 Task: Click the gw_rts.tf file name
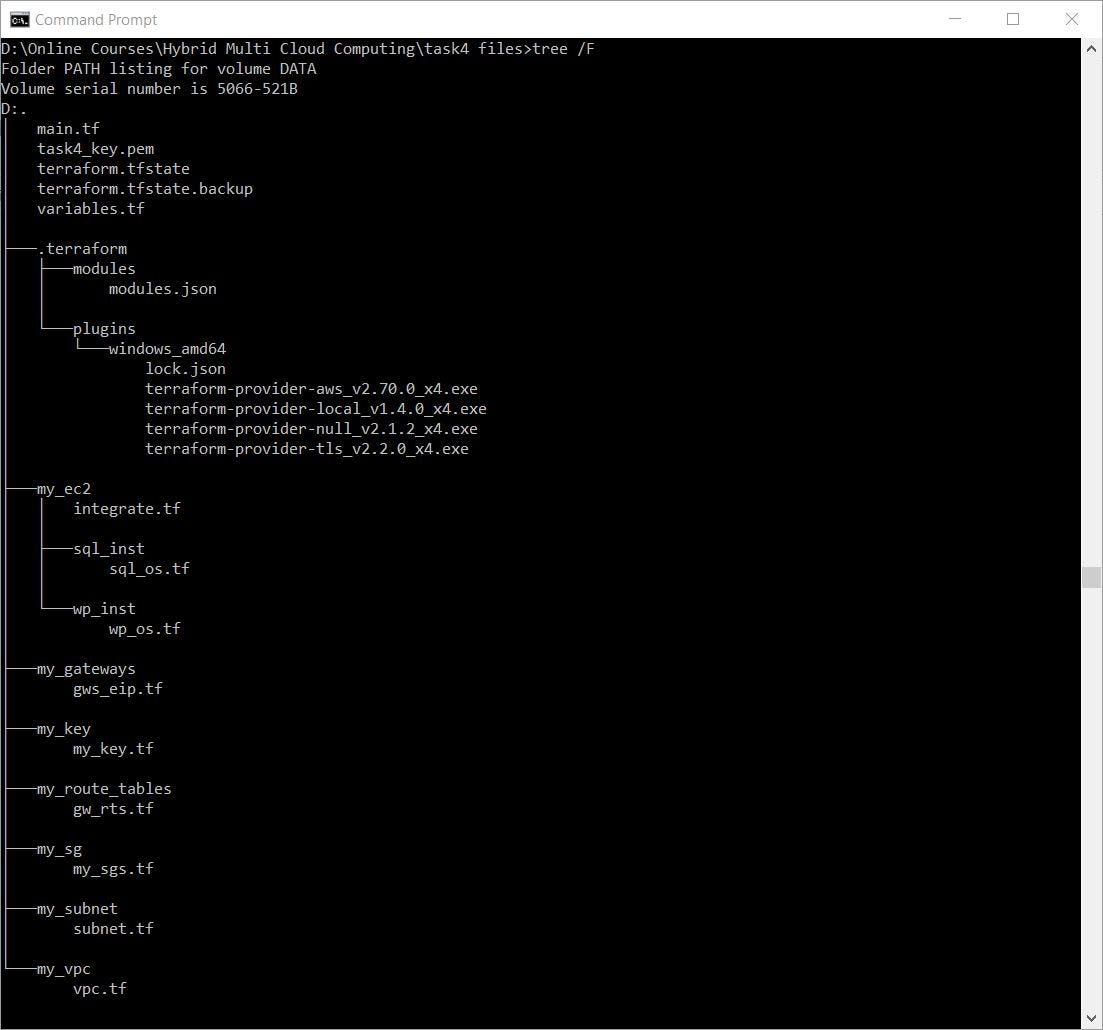(113, 809)
